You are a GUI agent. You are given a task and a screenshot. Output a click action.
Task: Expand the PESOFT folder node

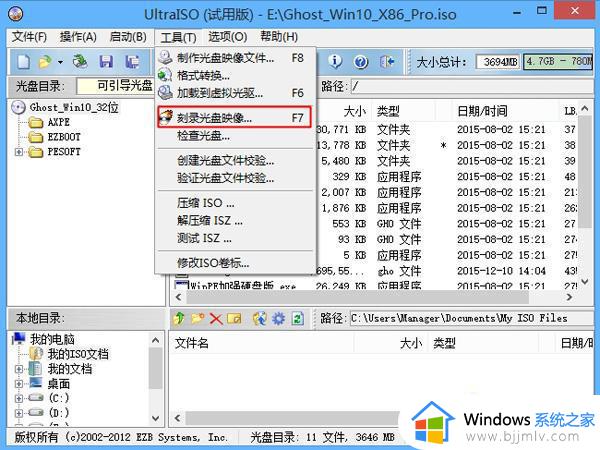(19, 152)
